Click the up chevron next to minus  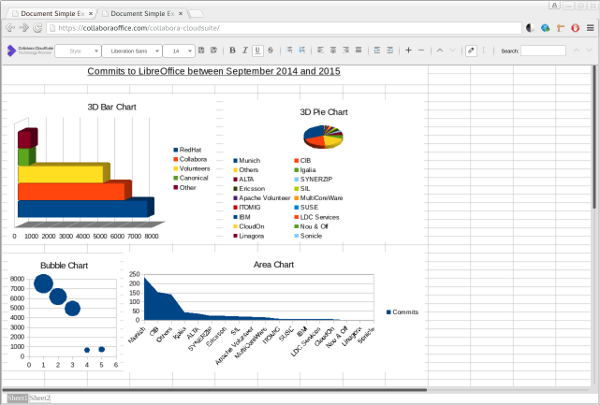440,50
